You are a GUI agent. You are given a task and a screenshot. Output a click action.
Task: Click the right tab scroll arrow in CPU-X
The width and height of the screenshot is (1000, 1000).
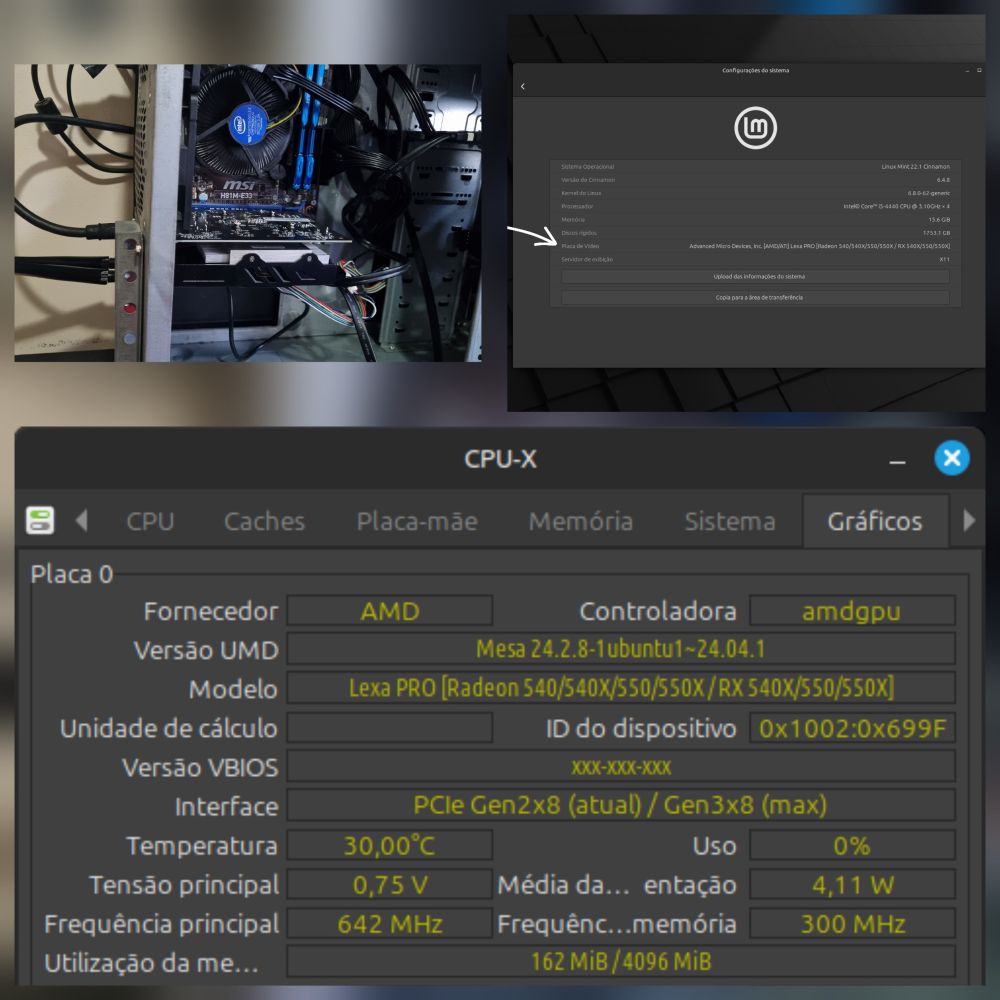pyautogui.click(x=969, y=520)
